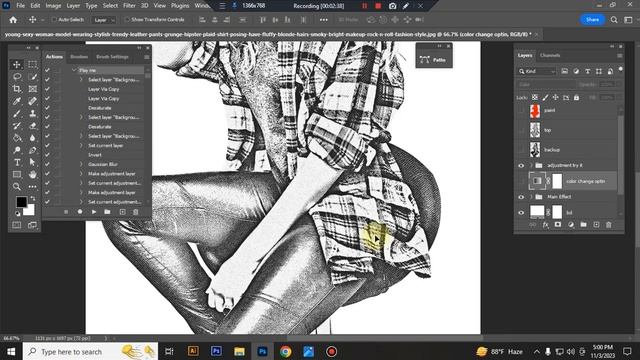Open the Paths panel button
640x360 pixels.
(x=434, y=60)
